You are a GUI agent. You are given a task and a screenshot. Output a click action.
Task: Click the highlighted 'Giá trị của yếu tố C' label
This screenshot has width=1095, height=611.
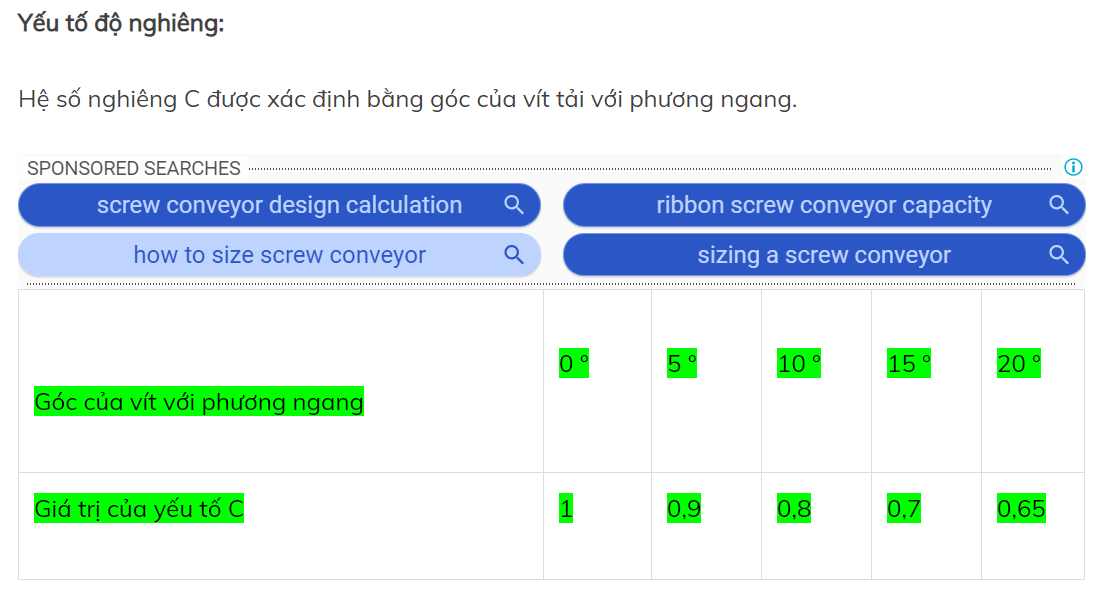pyautogui.click(x=140, y=508)
